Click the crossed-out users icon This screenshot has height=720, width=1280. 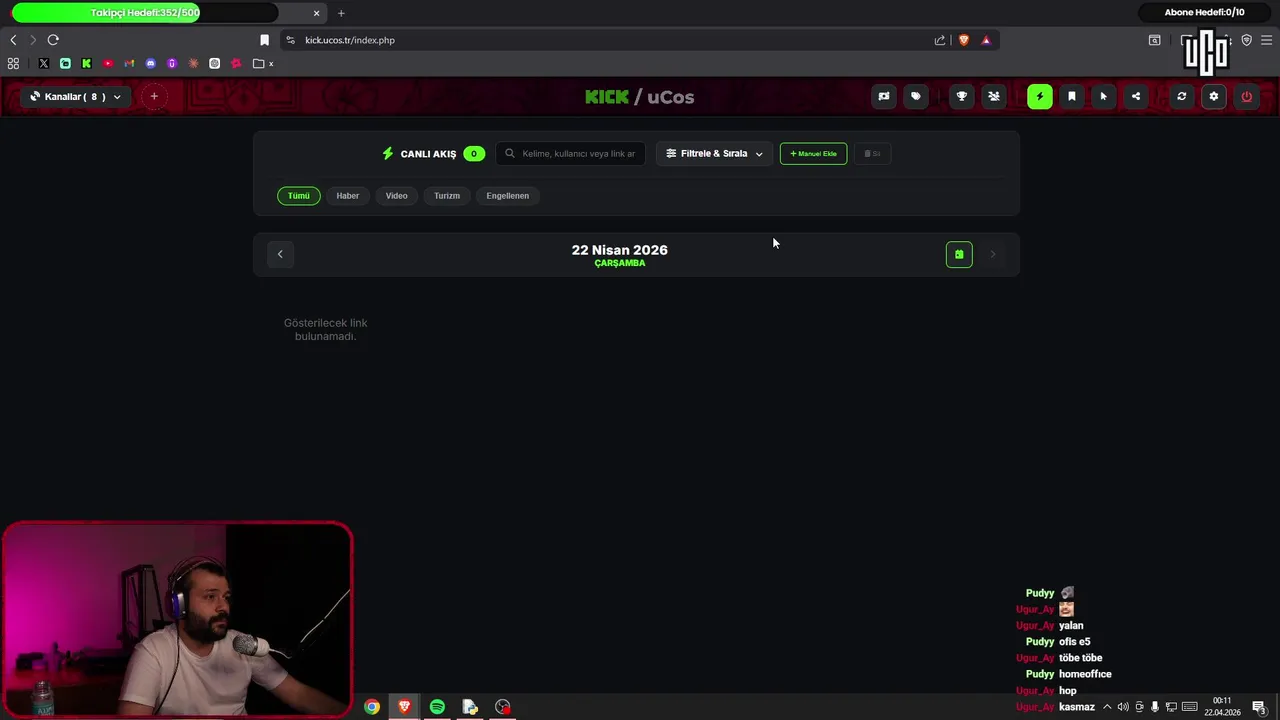(x=994, y=97)
